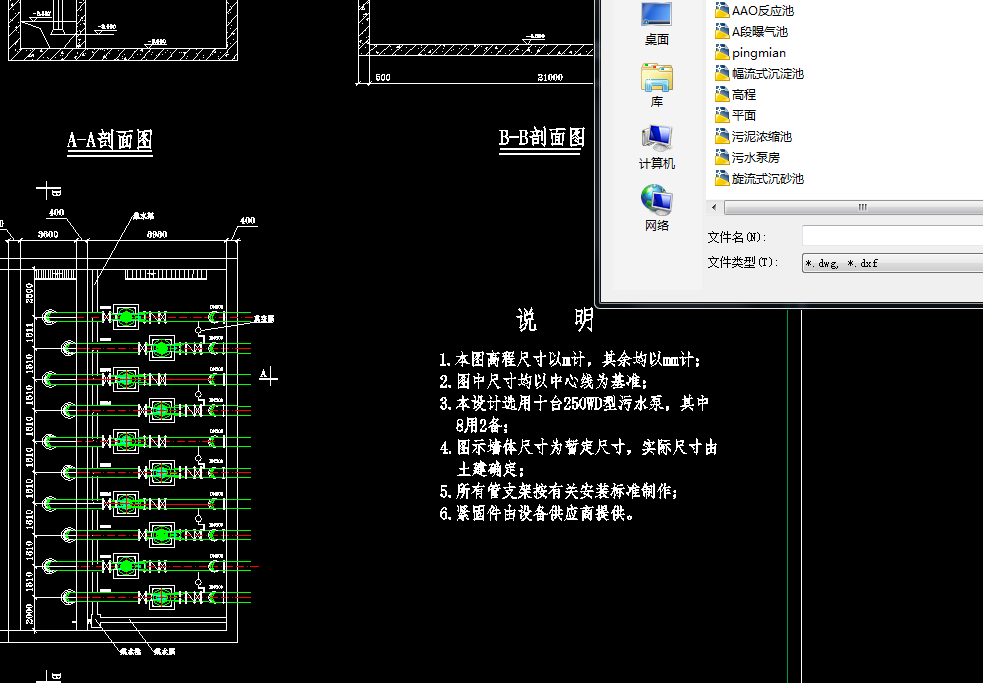Click the topmost green pump symbol in the plan
This screenshot has width=983, height=683.
coord(126,317)
